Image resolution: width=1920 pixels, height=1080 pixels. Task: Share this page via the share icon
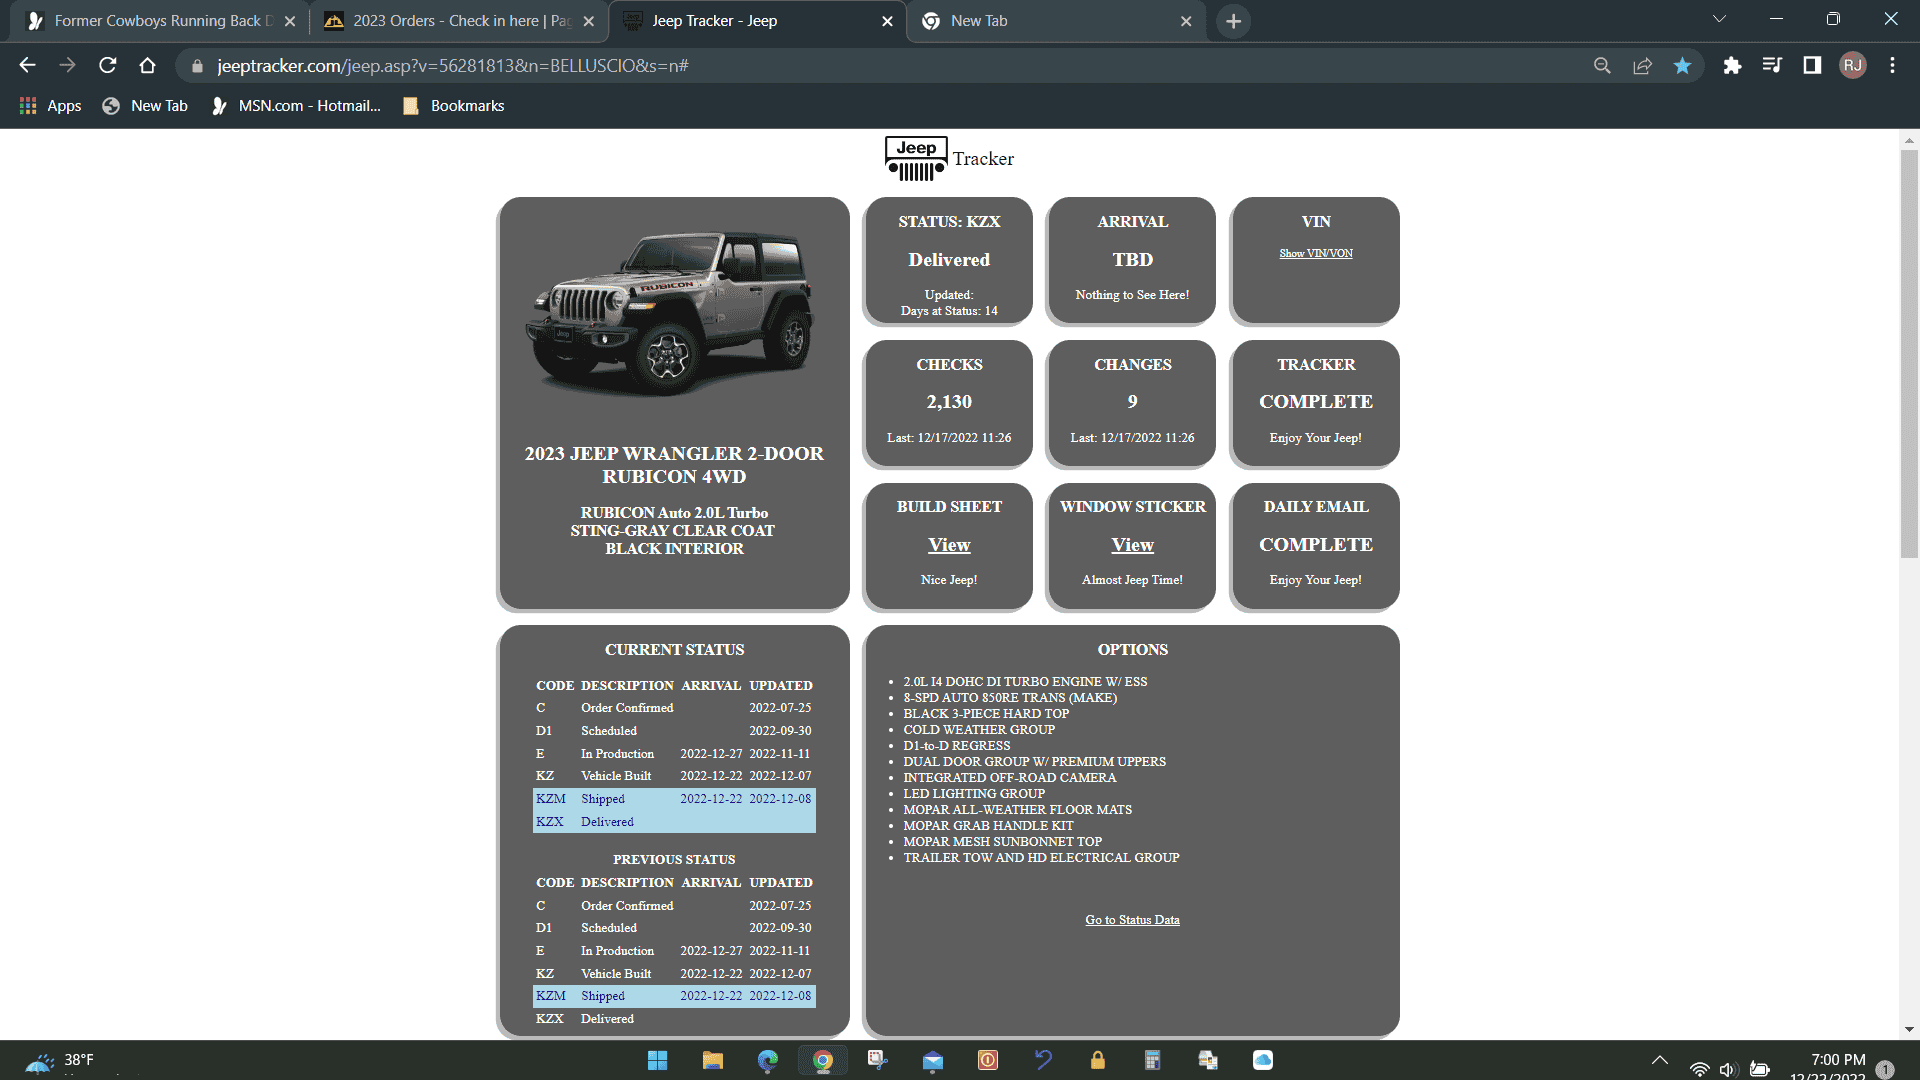click(1642, 66)
